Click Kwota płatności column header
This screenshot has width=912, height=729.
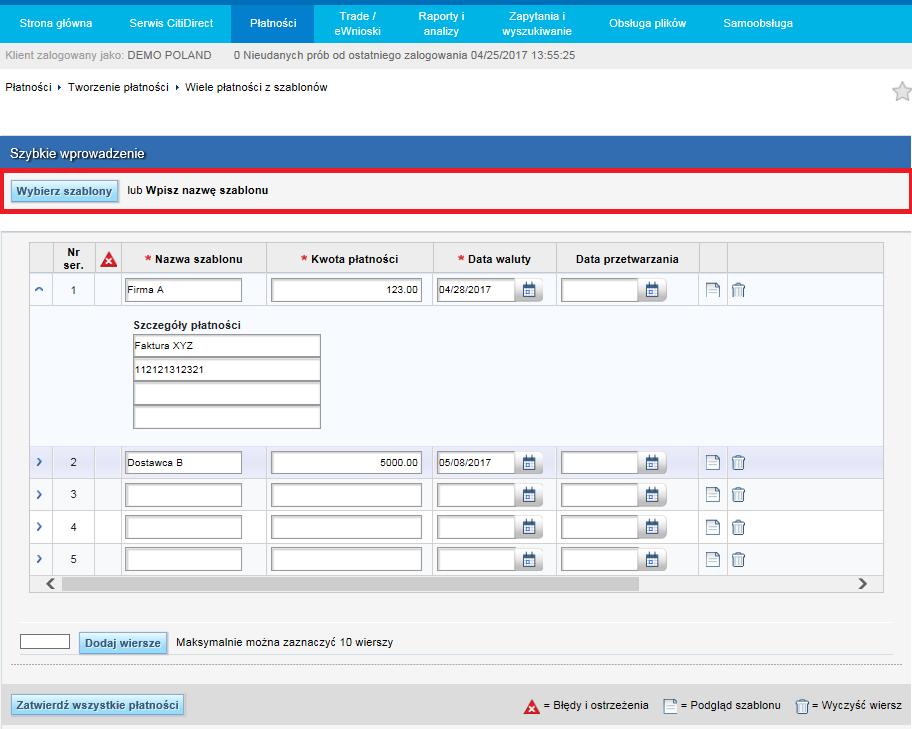pyautogui.click(x=350, y=259)
